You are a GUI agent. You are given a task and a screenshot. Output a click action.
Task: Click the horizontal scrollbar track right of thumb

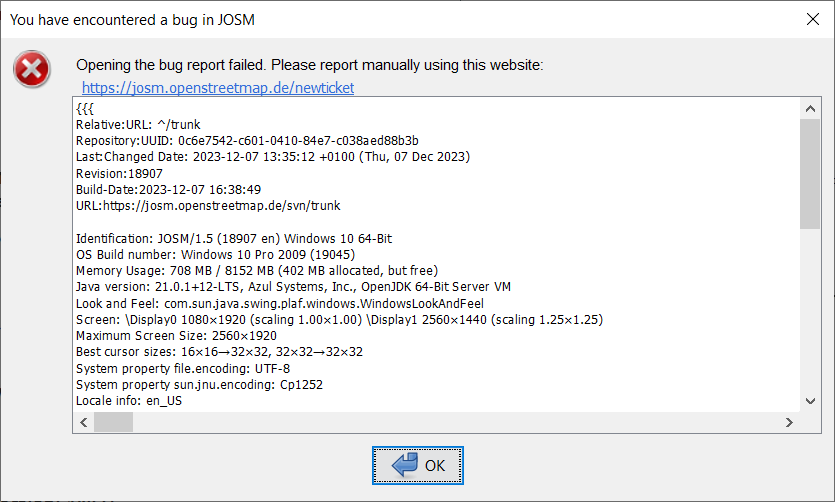tap(450, 423)
